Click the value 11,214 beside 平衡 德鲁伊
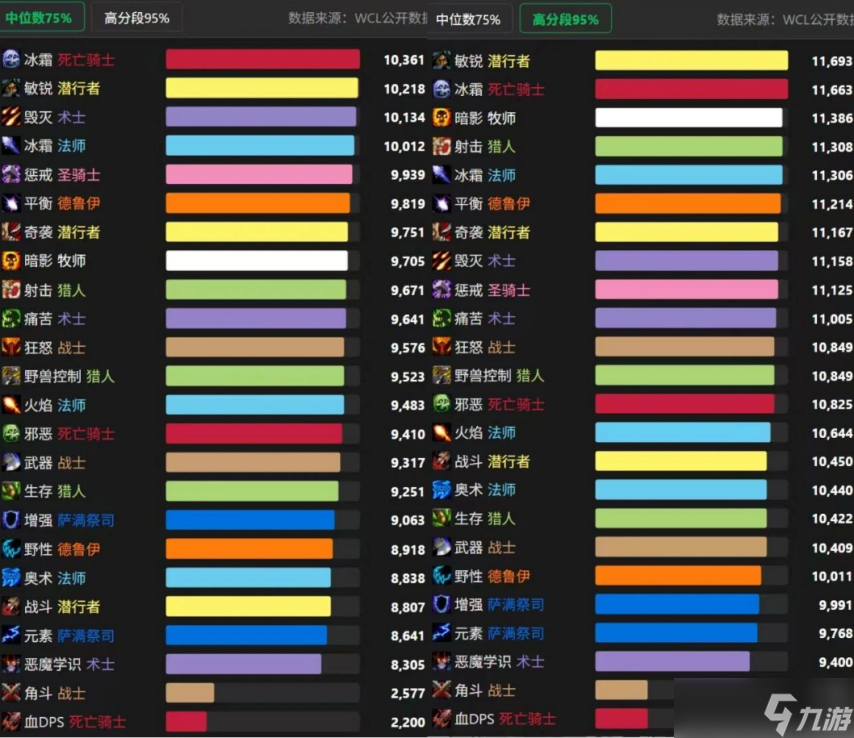Screen dimensions: 854x738 (x=832, y=204)
